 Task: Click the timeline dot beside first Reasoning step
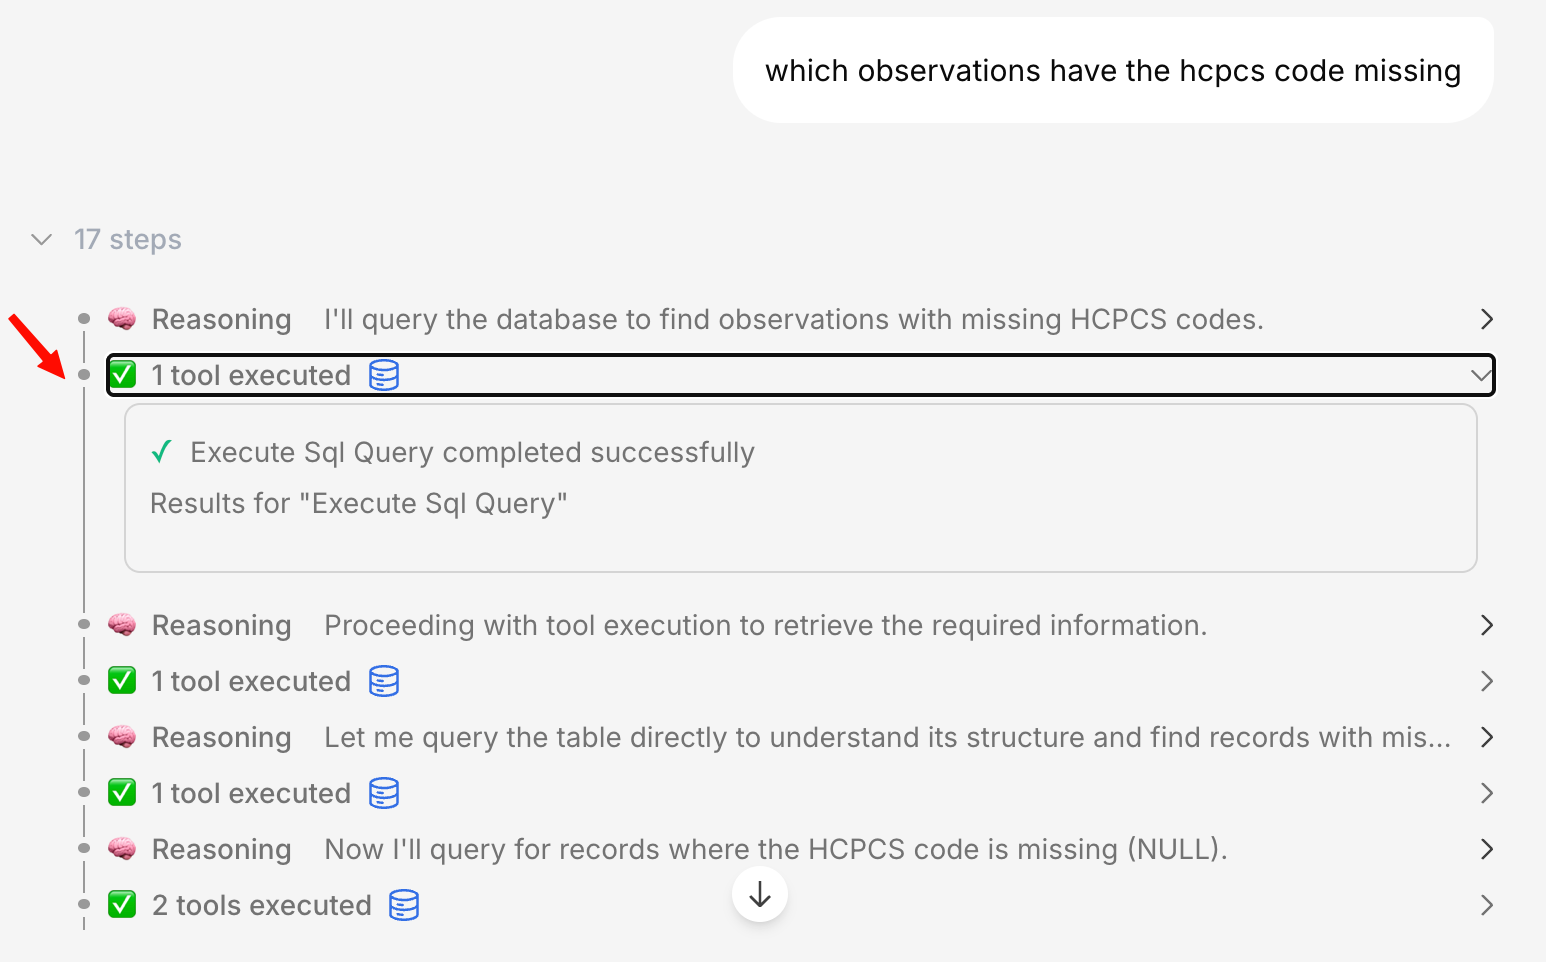(x=84, y=319)
